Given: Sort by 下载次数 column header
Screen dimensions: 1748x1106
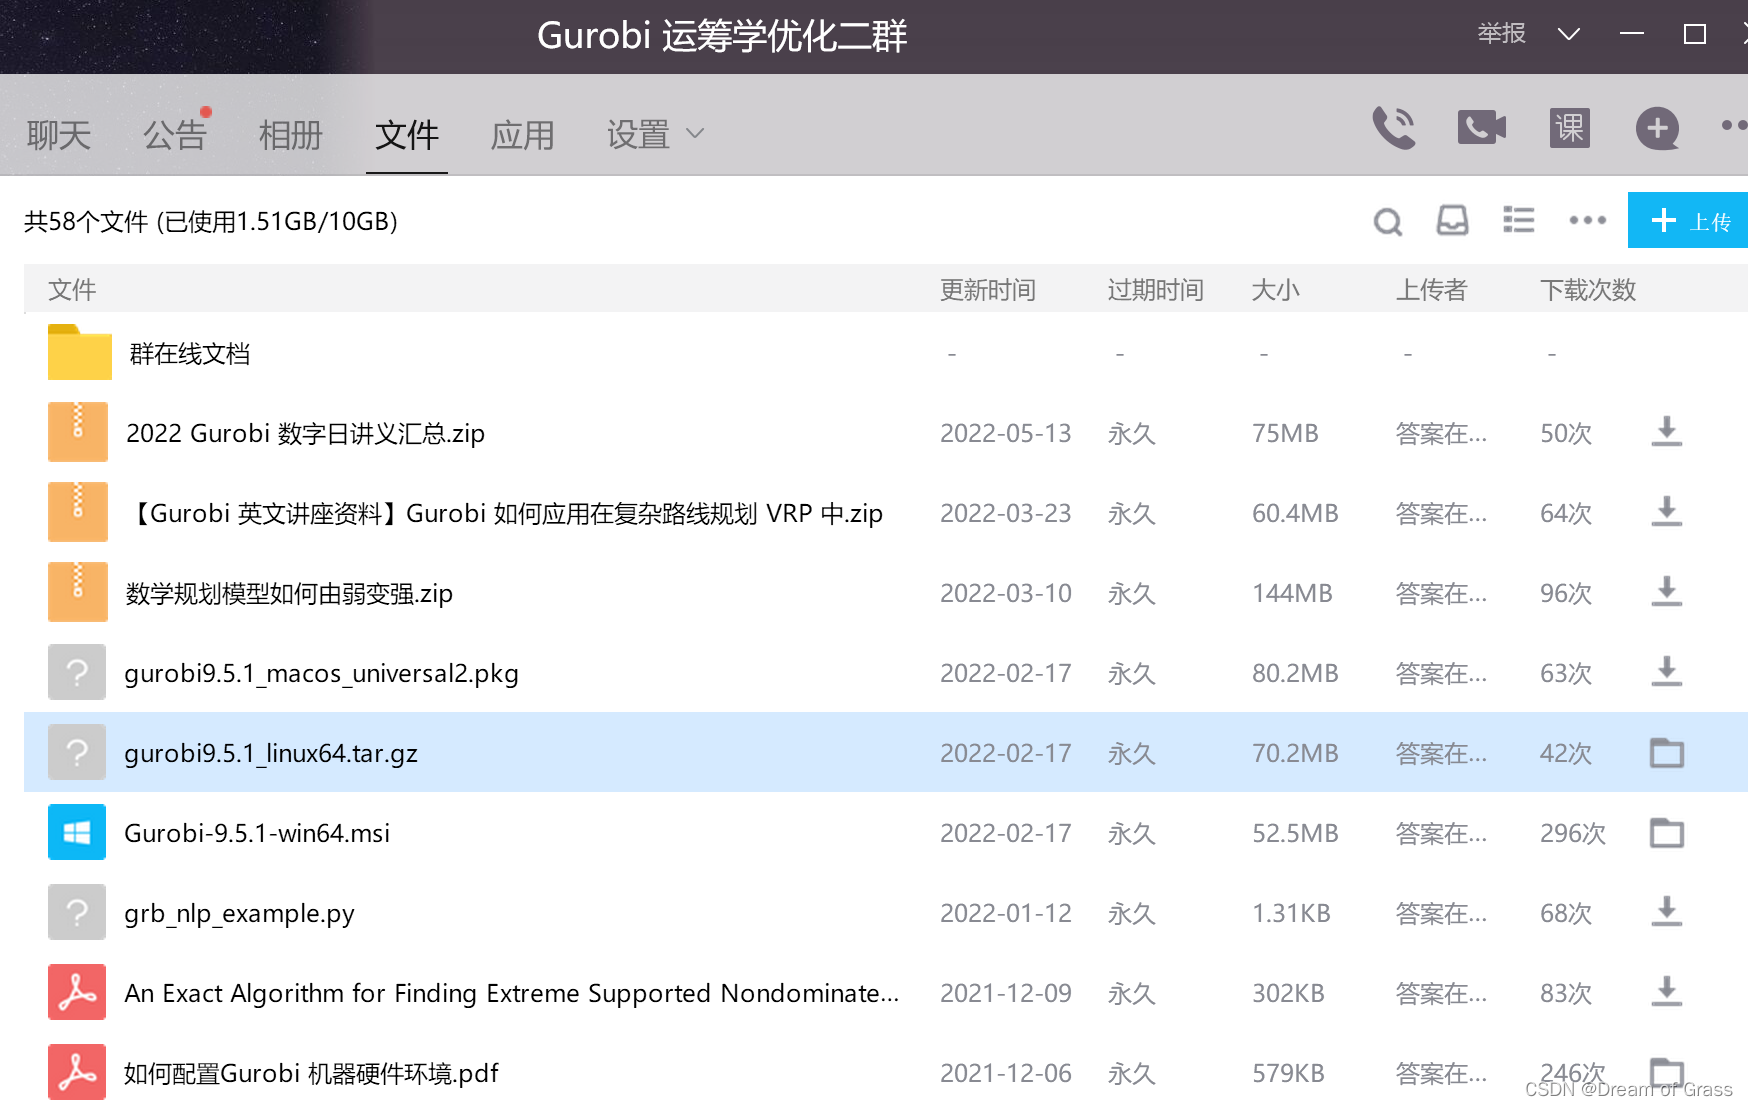Looking at the screenshot, I should tap(1588, 290).
